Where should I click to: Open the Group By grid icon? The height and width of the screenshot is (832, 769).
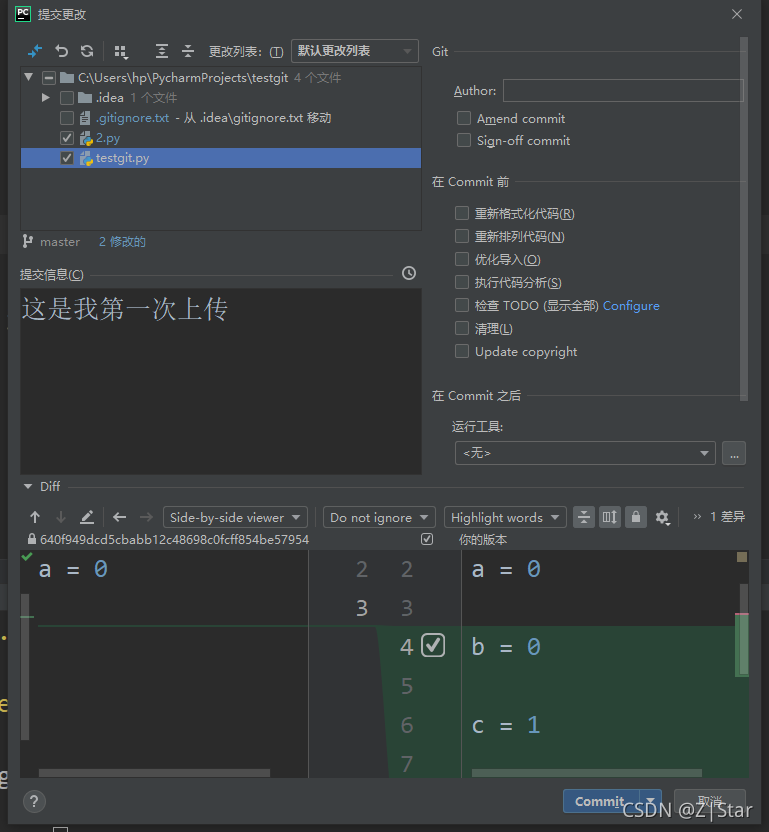pyautogui.click(x=121, y=51)
